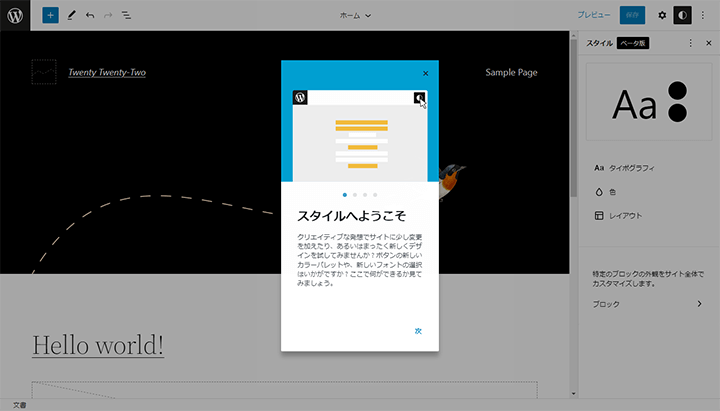
Task: Click the Redo arrow in toolbar
Action: coord(108,15)
